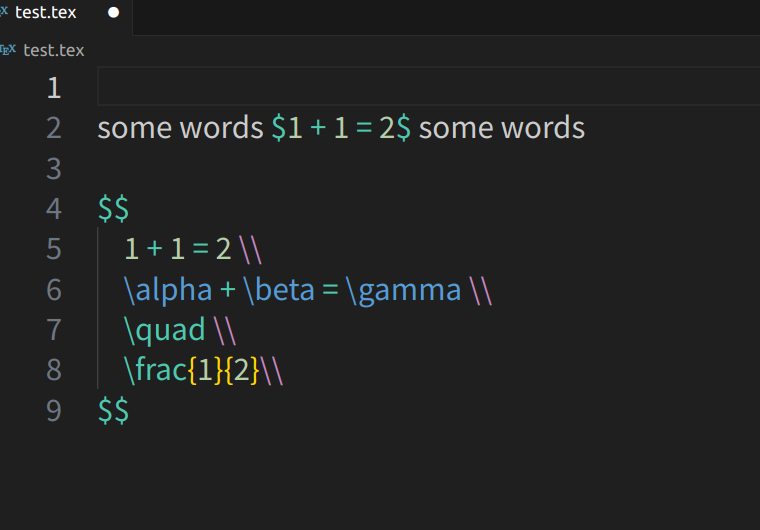Click line number 9 in the gutter

pyautogui.click(x=54, y=411)
